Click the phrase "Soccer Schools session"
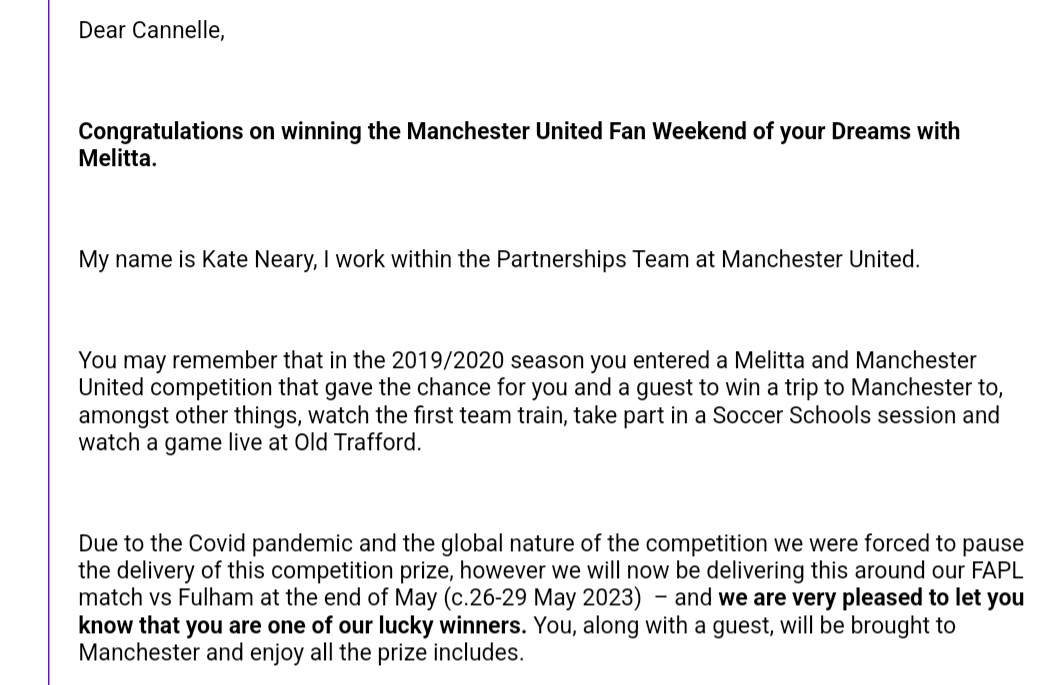This screenshot has width=1057, height=685. (x=834, y=415)
